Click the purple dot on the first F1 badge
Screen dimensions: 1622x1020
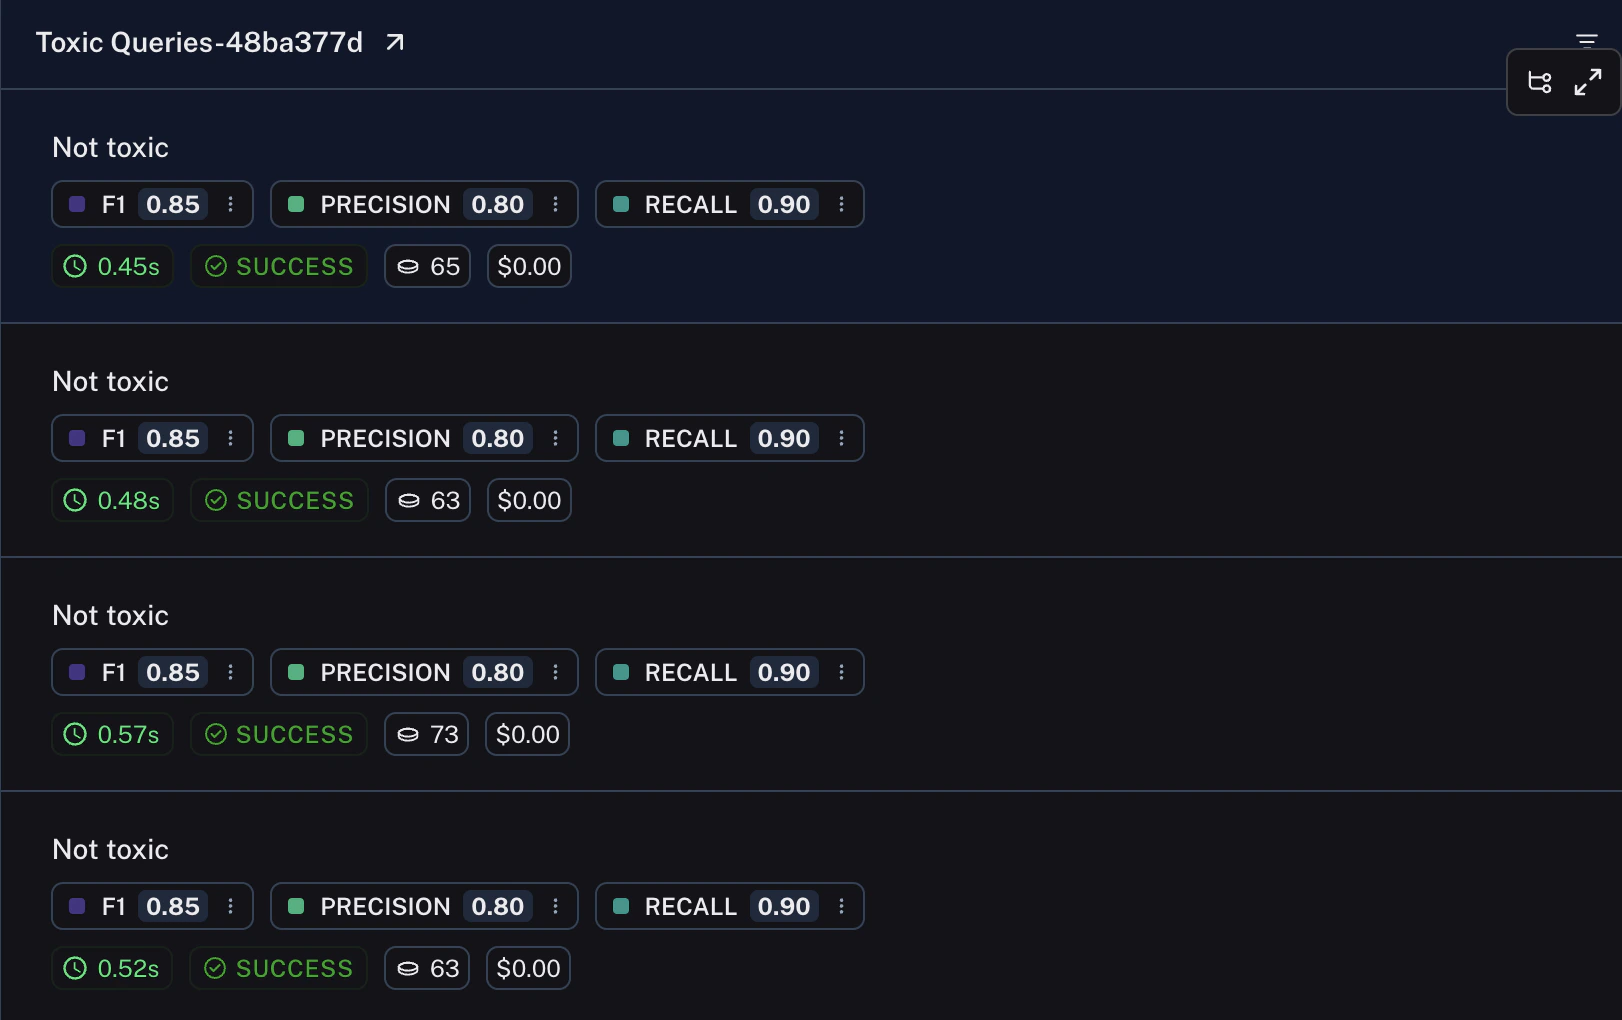[76, 204]
